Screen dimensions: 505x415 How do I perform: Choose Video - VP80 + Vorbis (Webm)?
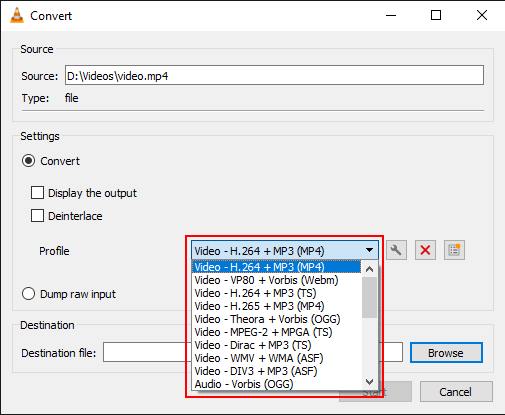click(x=276, y=280)
